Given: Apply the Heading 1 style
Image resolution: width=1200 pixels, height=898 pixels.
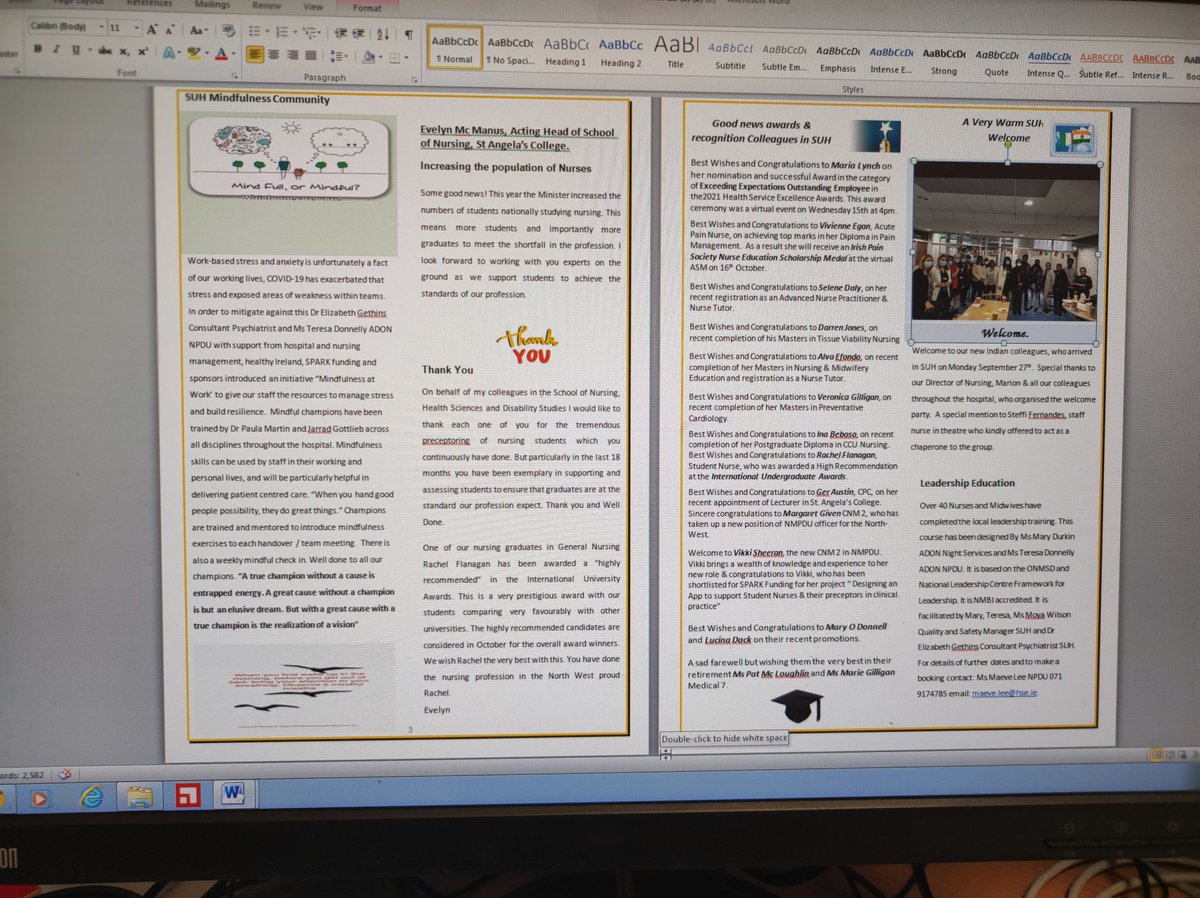Looking at the screenshot, I should (566, 50).
